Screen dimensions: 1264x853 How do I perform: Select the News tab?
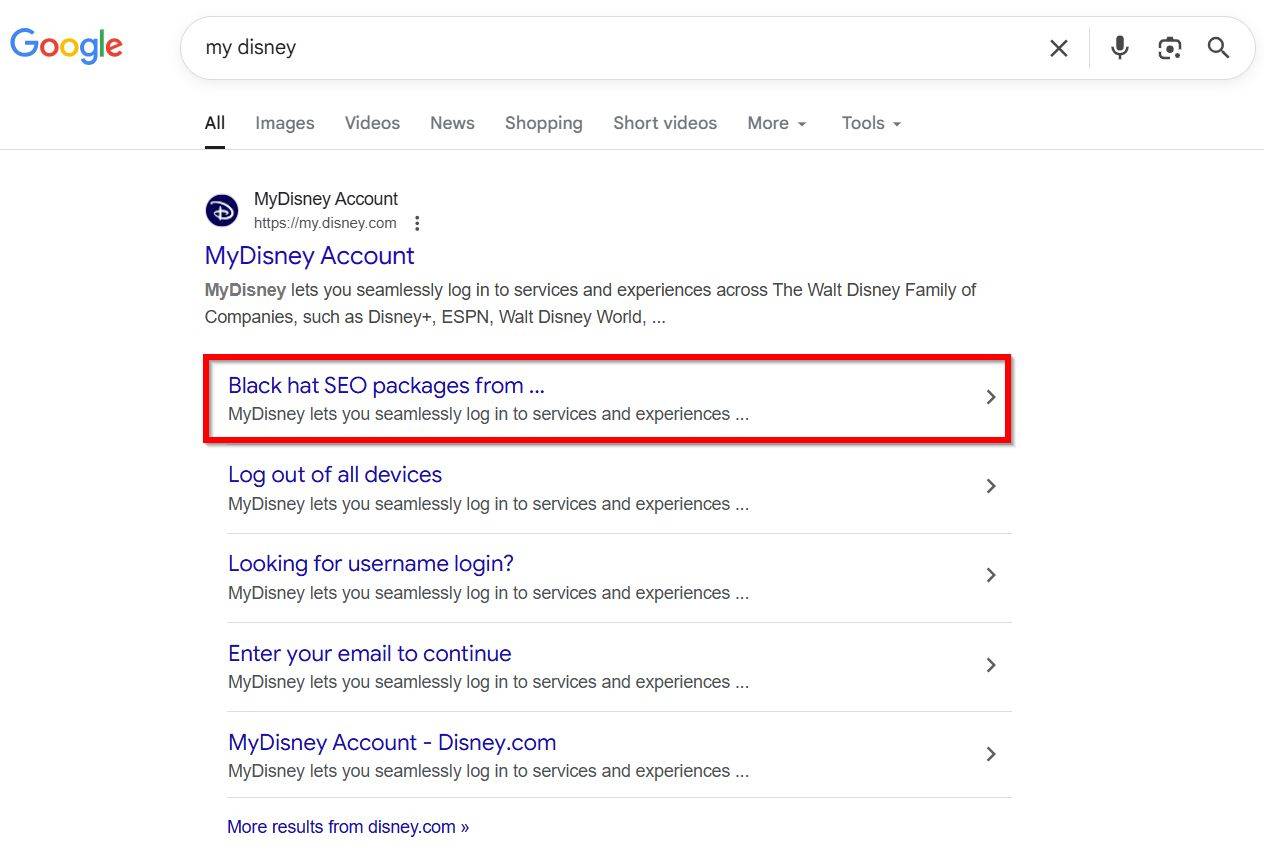pos(452,123)
